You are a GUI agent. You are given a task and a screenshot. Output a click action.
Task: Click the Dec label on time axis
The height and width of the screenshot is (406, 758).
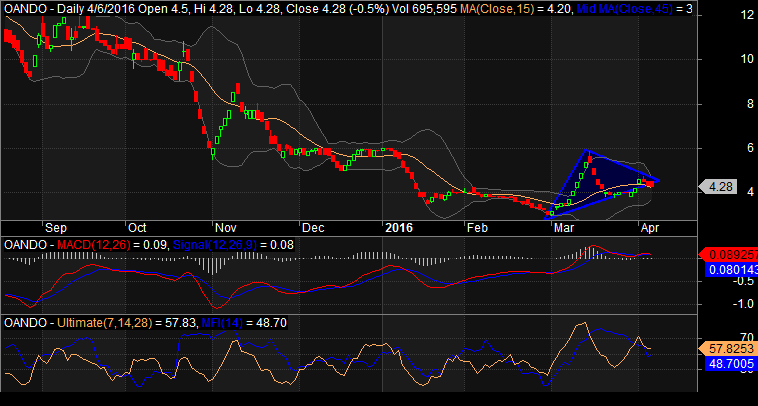tap(312, 228)
